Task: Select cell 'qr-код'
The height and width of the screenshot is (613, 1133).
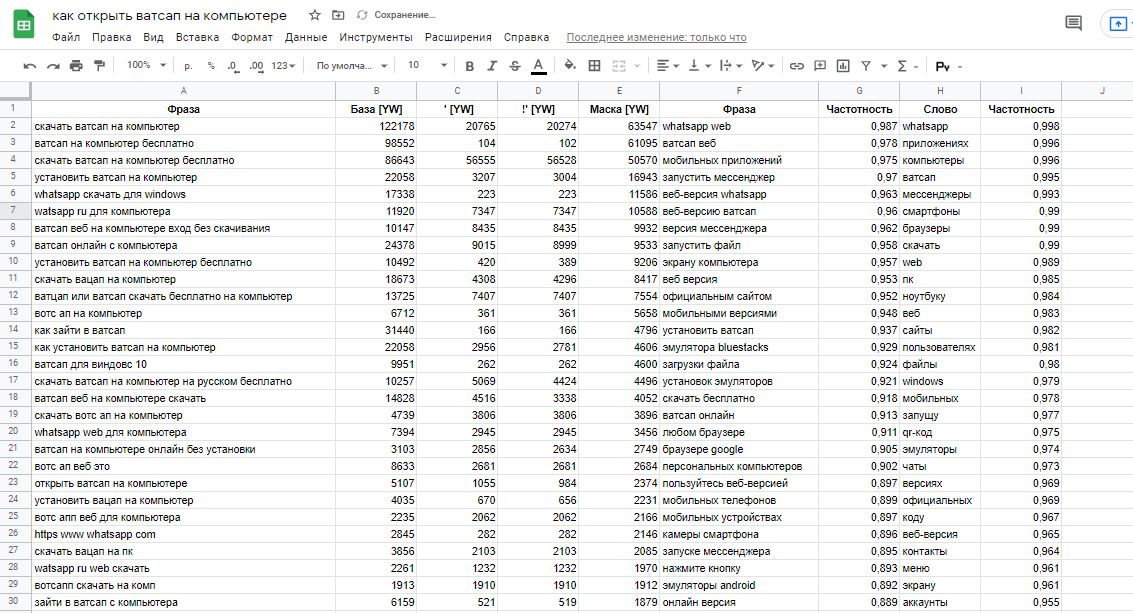Action: coord(939,432)
